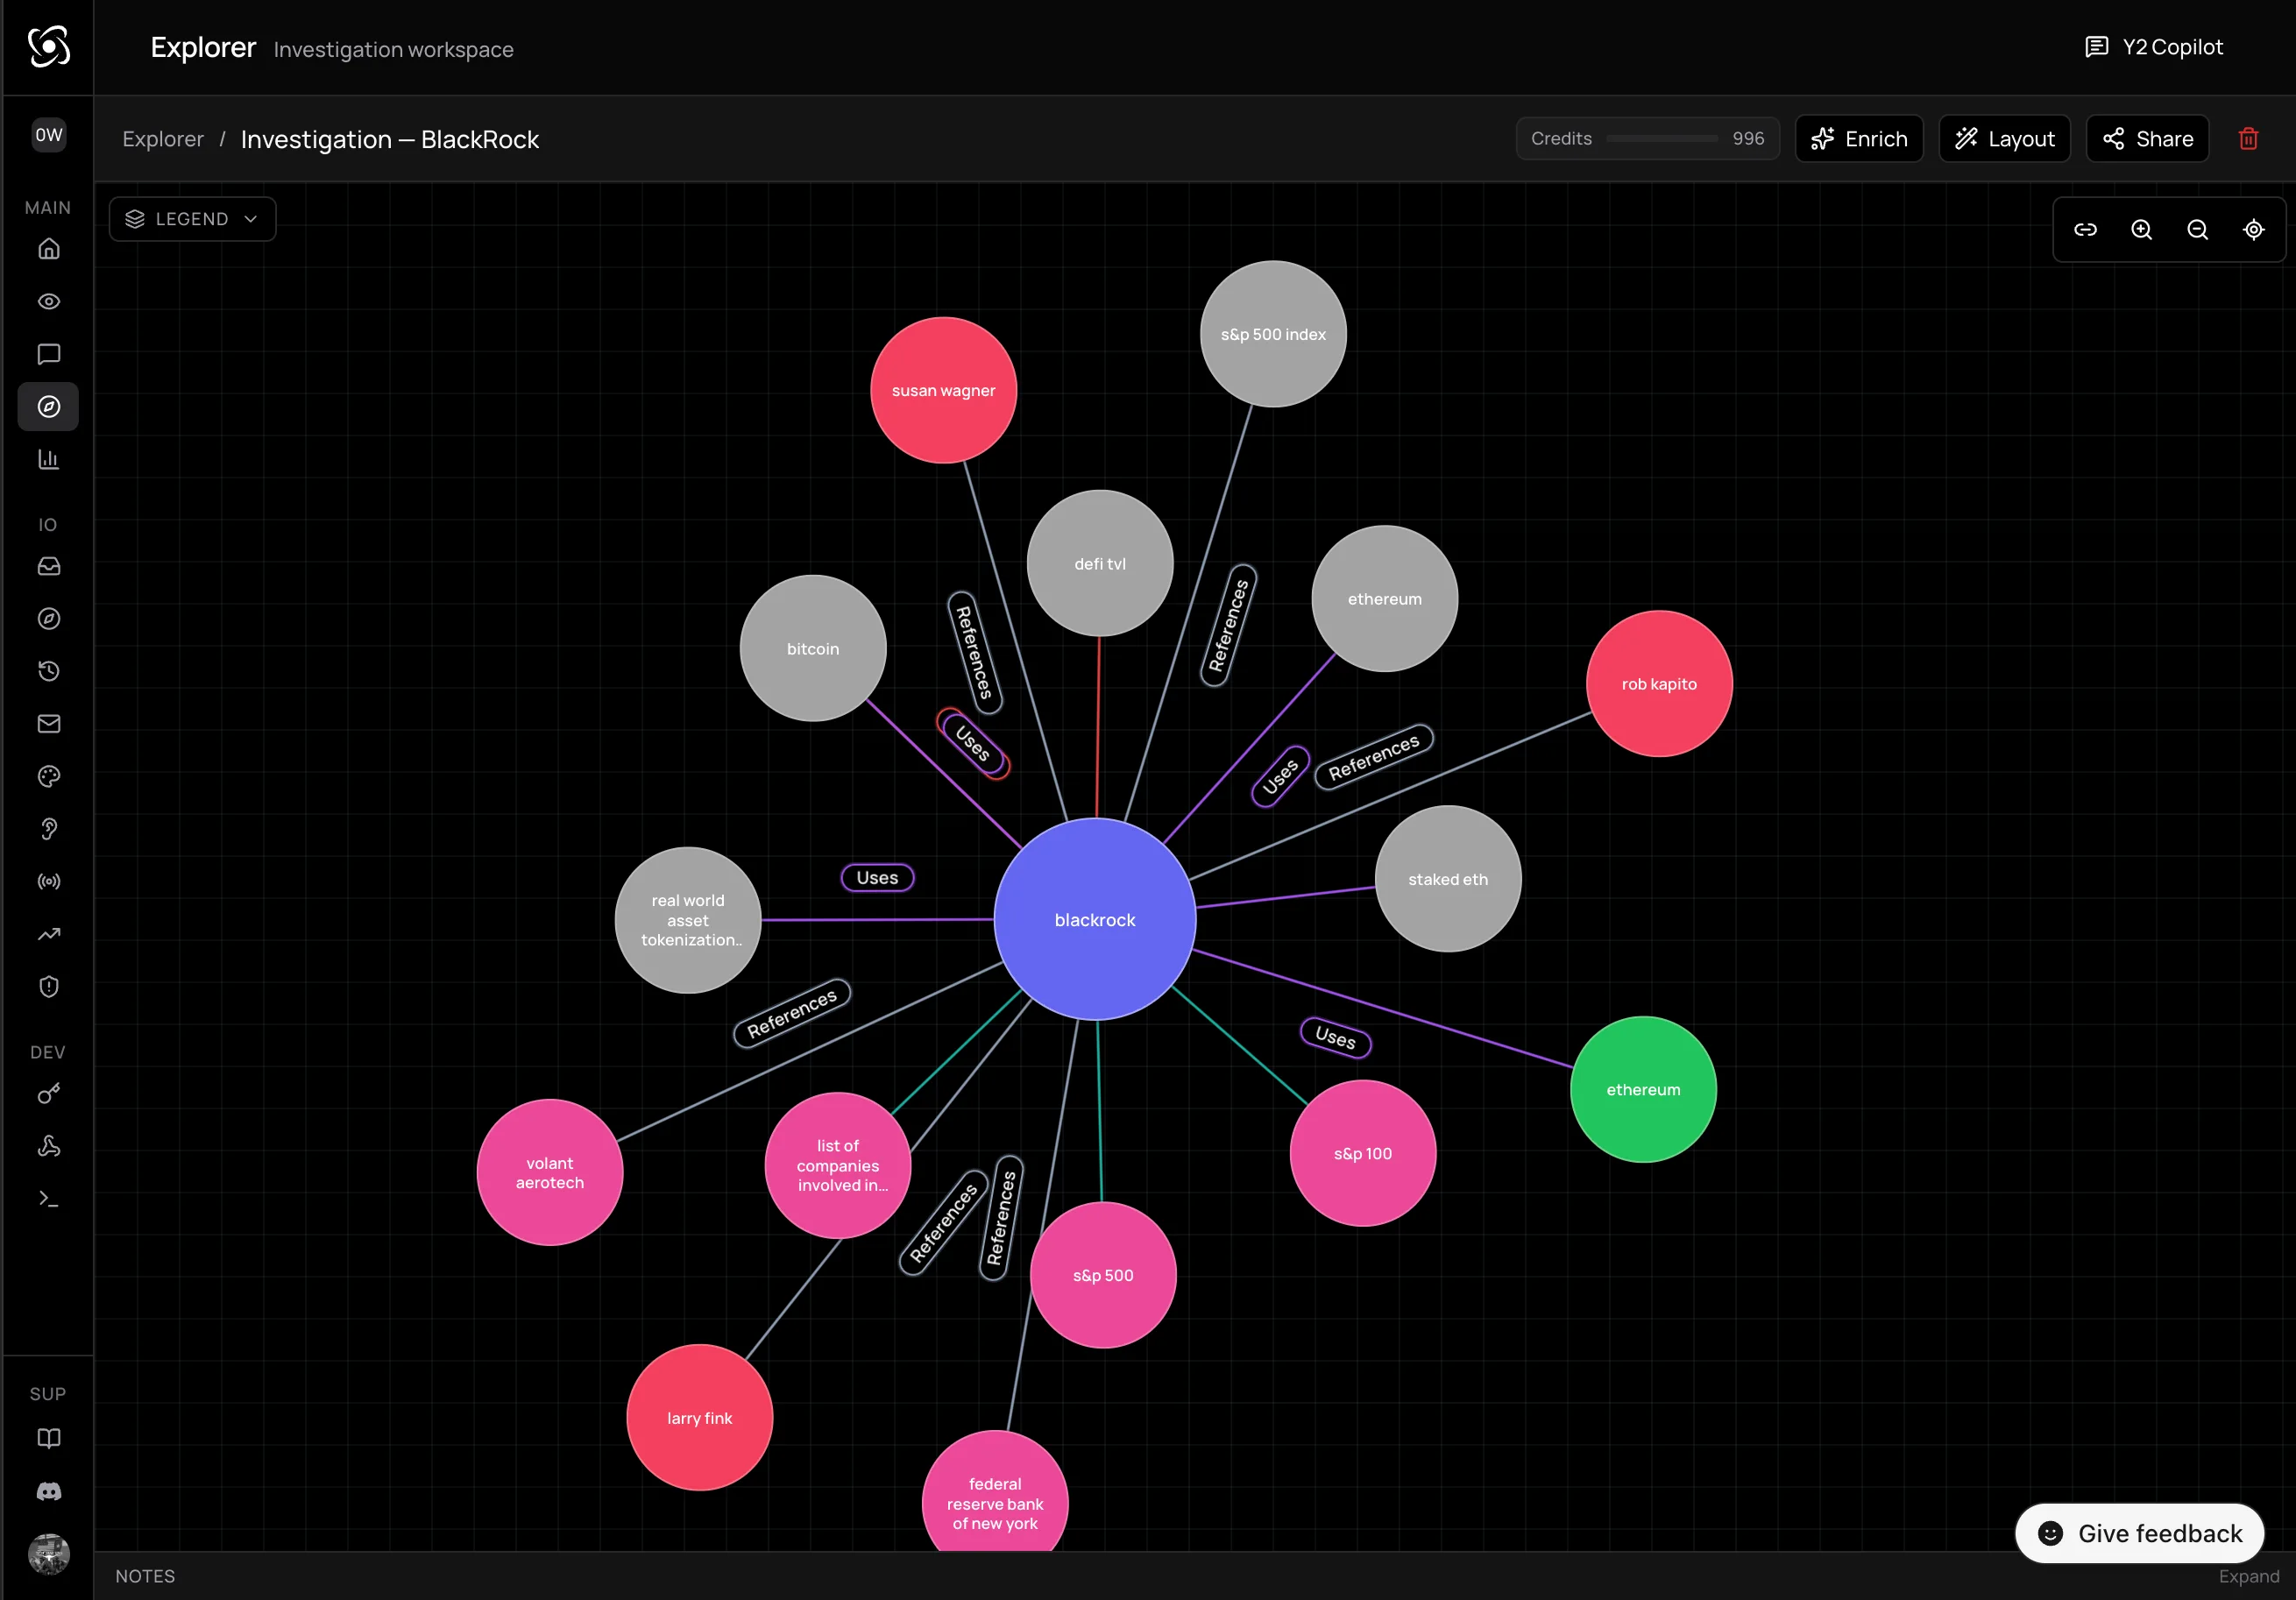This screenshot has width=2296, height=1600.
Task: Click the Share button
Action: [2147, 139]
